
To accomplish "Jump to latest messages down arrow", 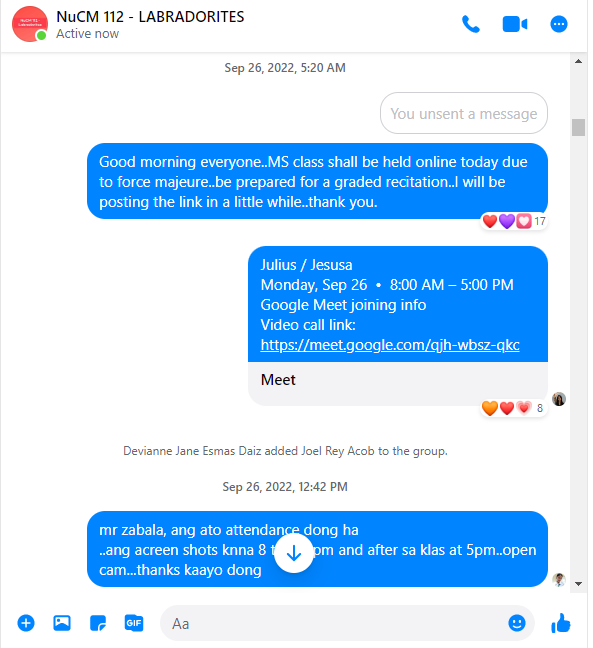I will click(x=294, y=553).
